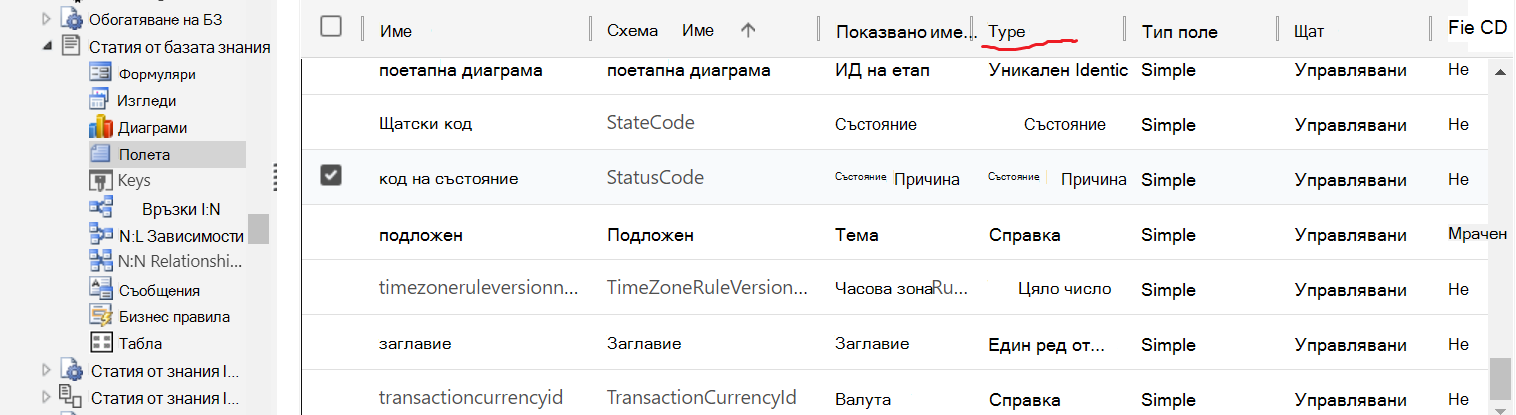Click the Табла dashboard icon
1516x415 pixels.
click(x=100, y=342)
